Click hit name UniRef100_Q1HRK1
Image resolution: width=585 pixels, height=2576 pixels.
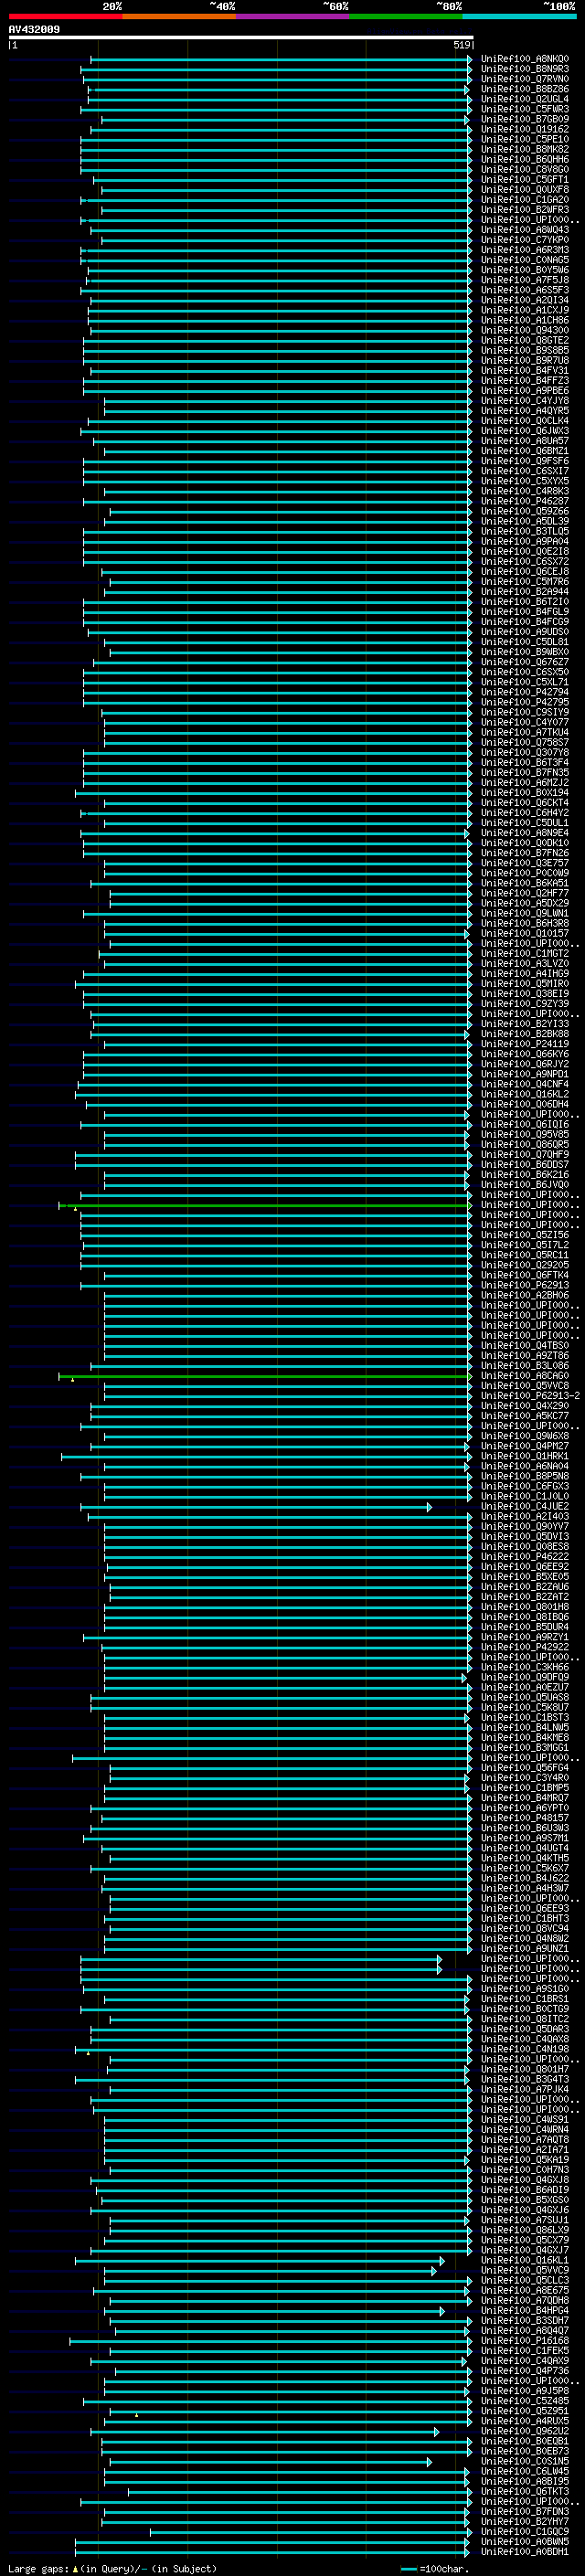pos(524,1456)
